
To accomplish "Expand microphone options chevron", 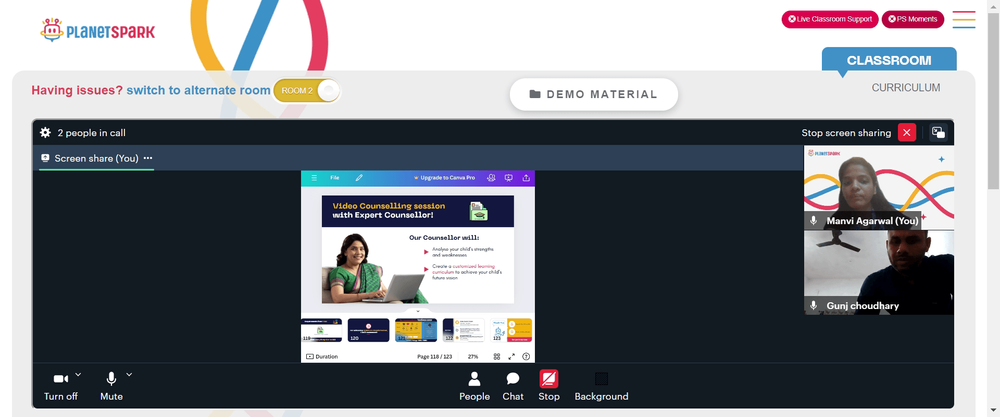I will coord(129,374).
